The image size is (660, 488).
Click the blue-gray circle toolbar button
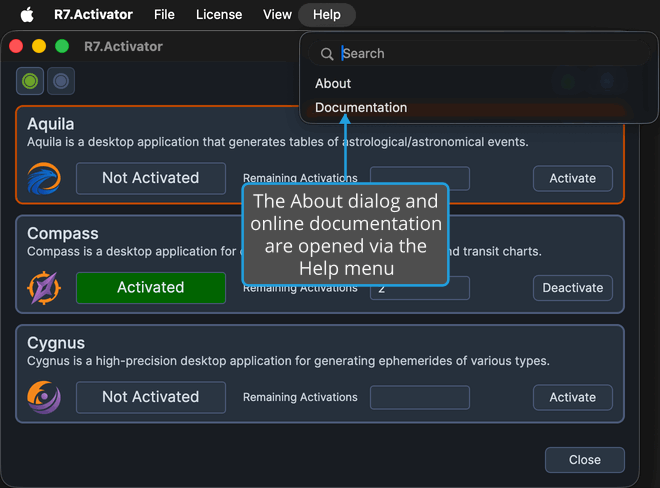(x=61, y=81)
